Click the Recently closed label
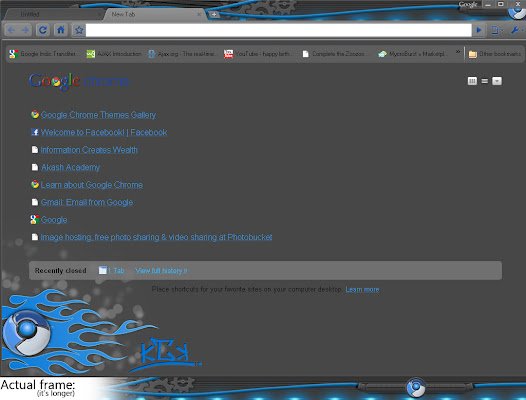Image resolution: width=526 pixels, height=400 pixels. (61, 270)
